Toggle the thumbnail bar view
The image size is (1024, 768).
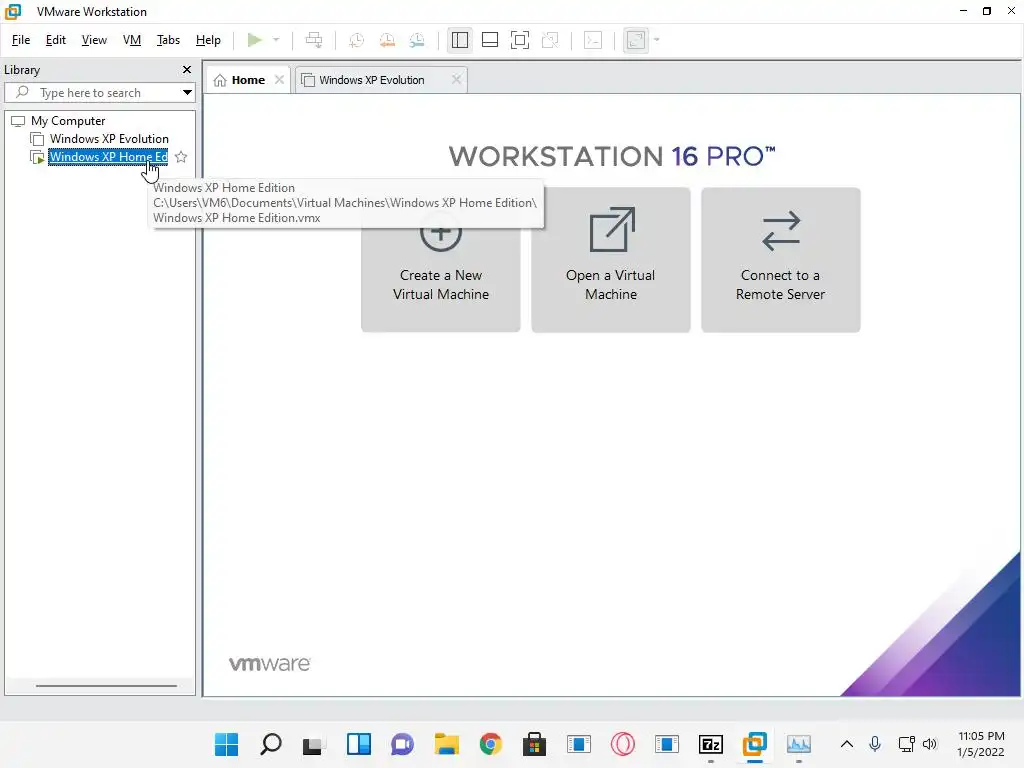490,40
